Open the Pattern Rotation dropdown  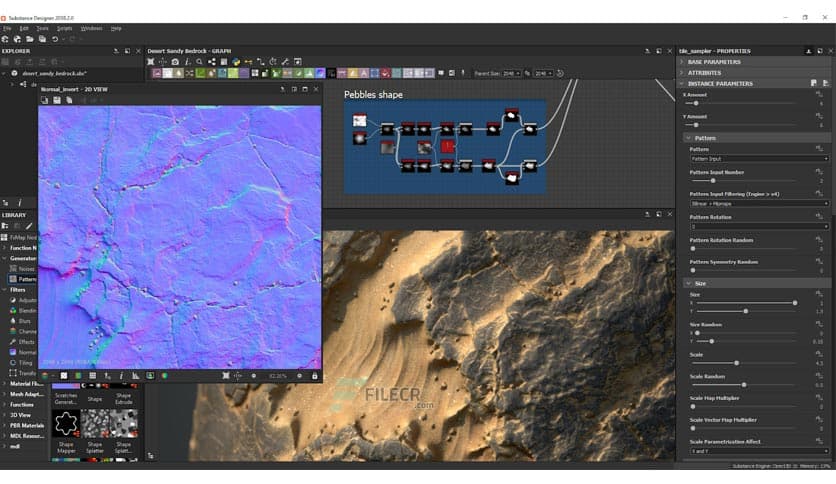pos(759,227)
